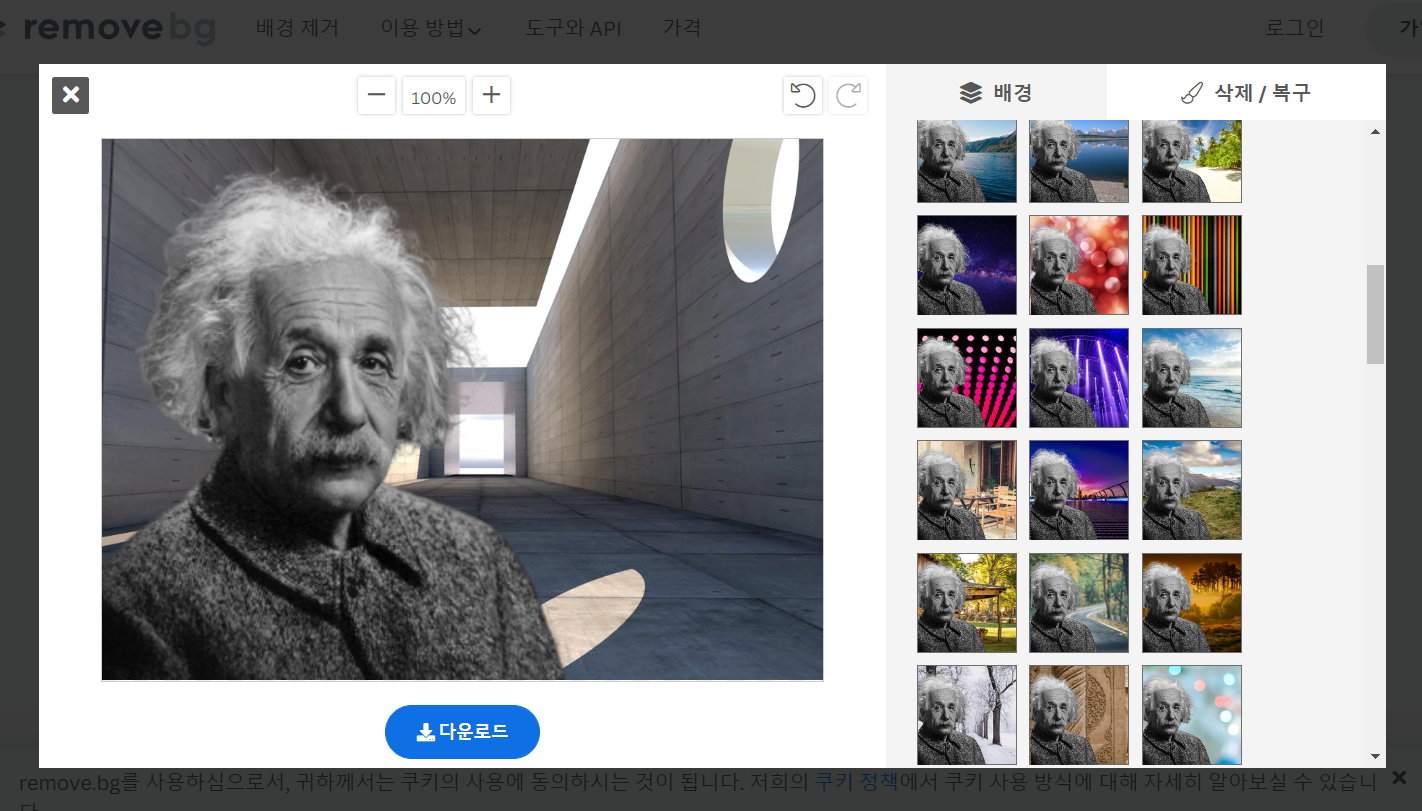The image size is (1422, 811).
Task: Select the pink dots on black background
Action: click(967, 378)
